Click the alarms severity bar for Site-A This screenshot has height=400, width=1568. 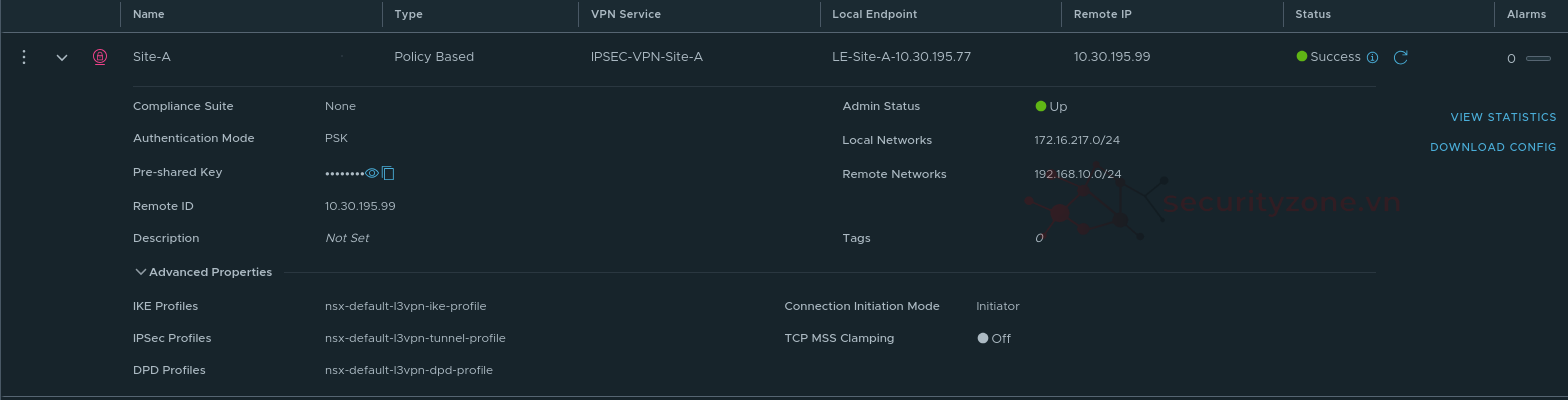(1538, 58)
